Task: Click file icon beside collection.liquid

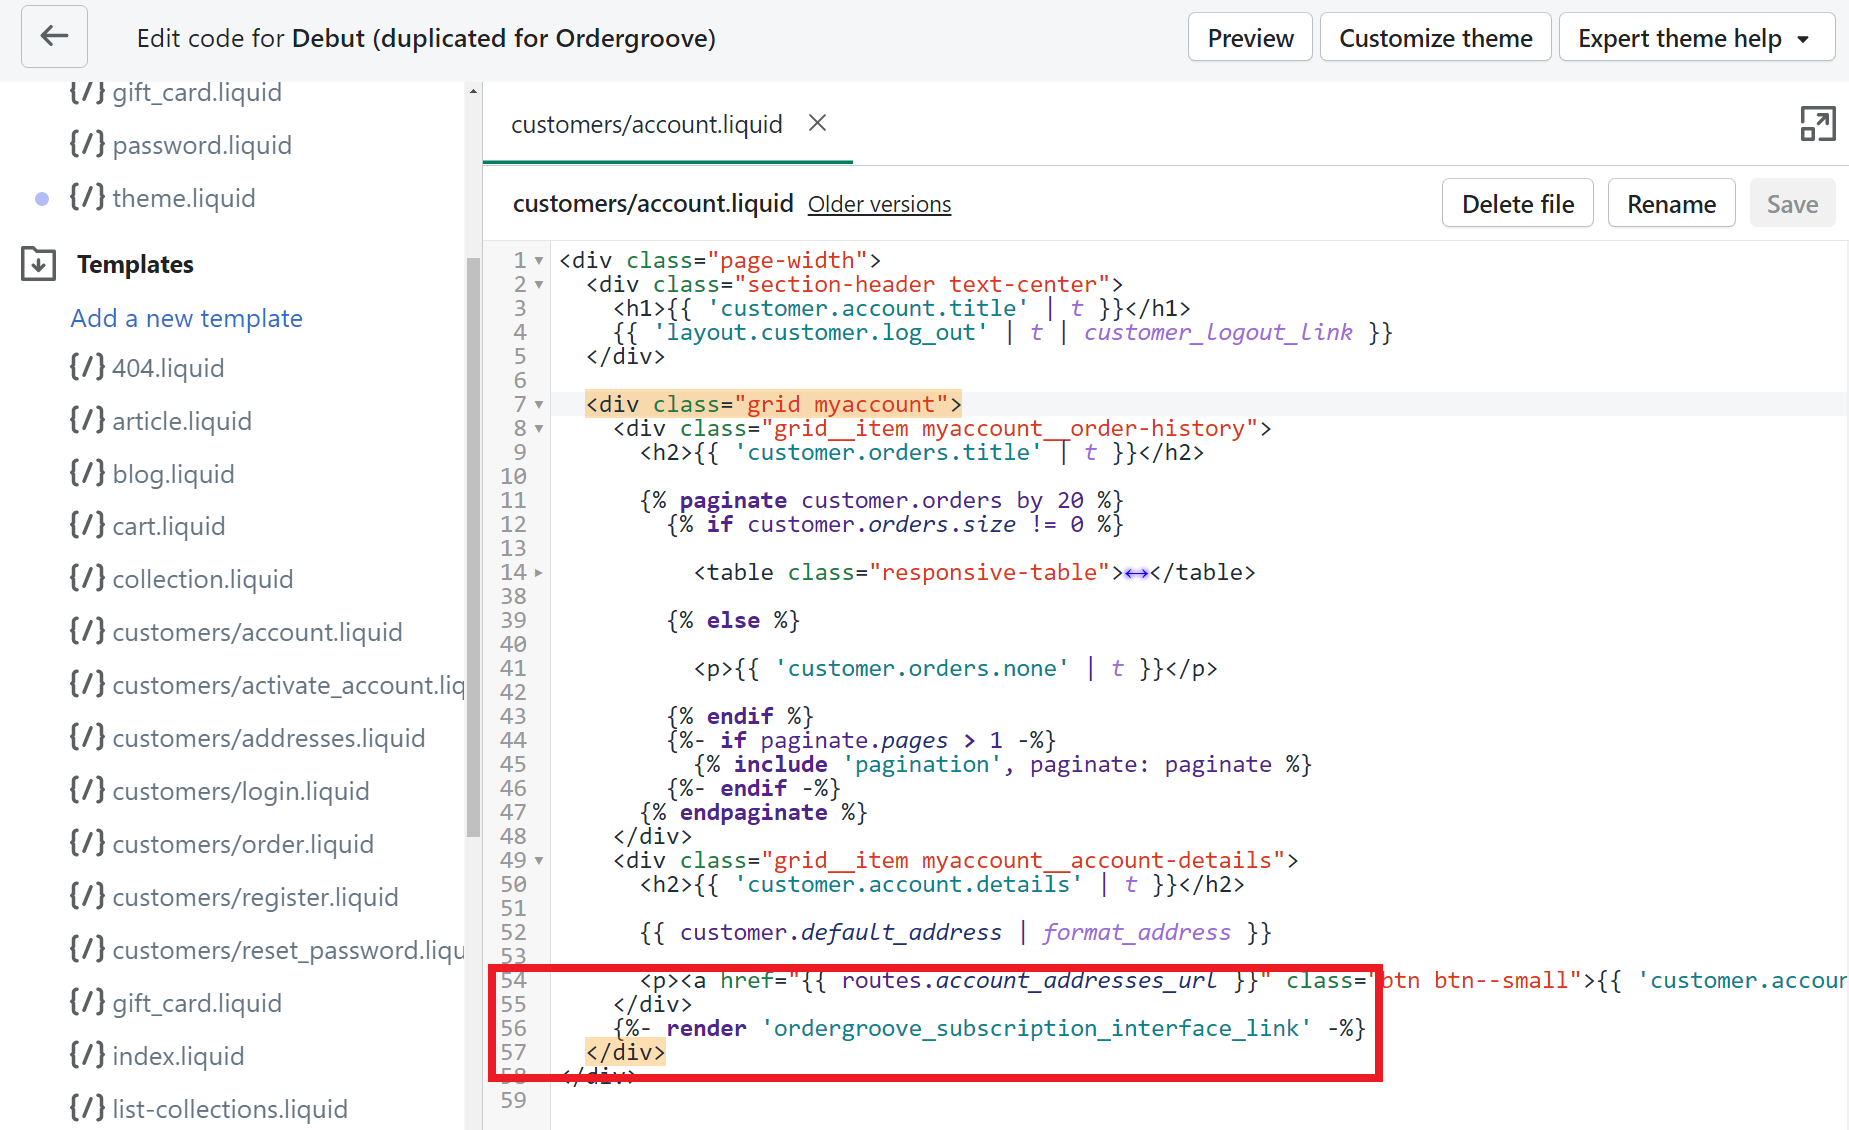Action: point(87,578)
